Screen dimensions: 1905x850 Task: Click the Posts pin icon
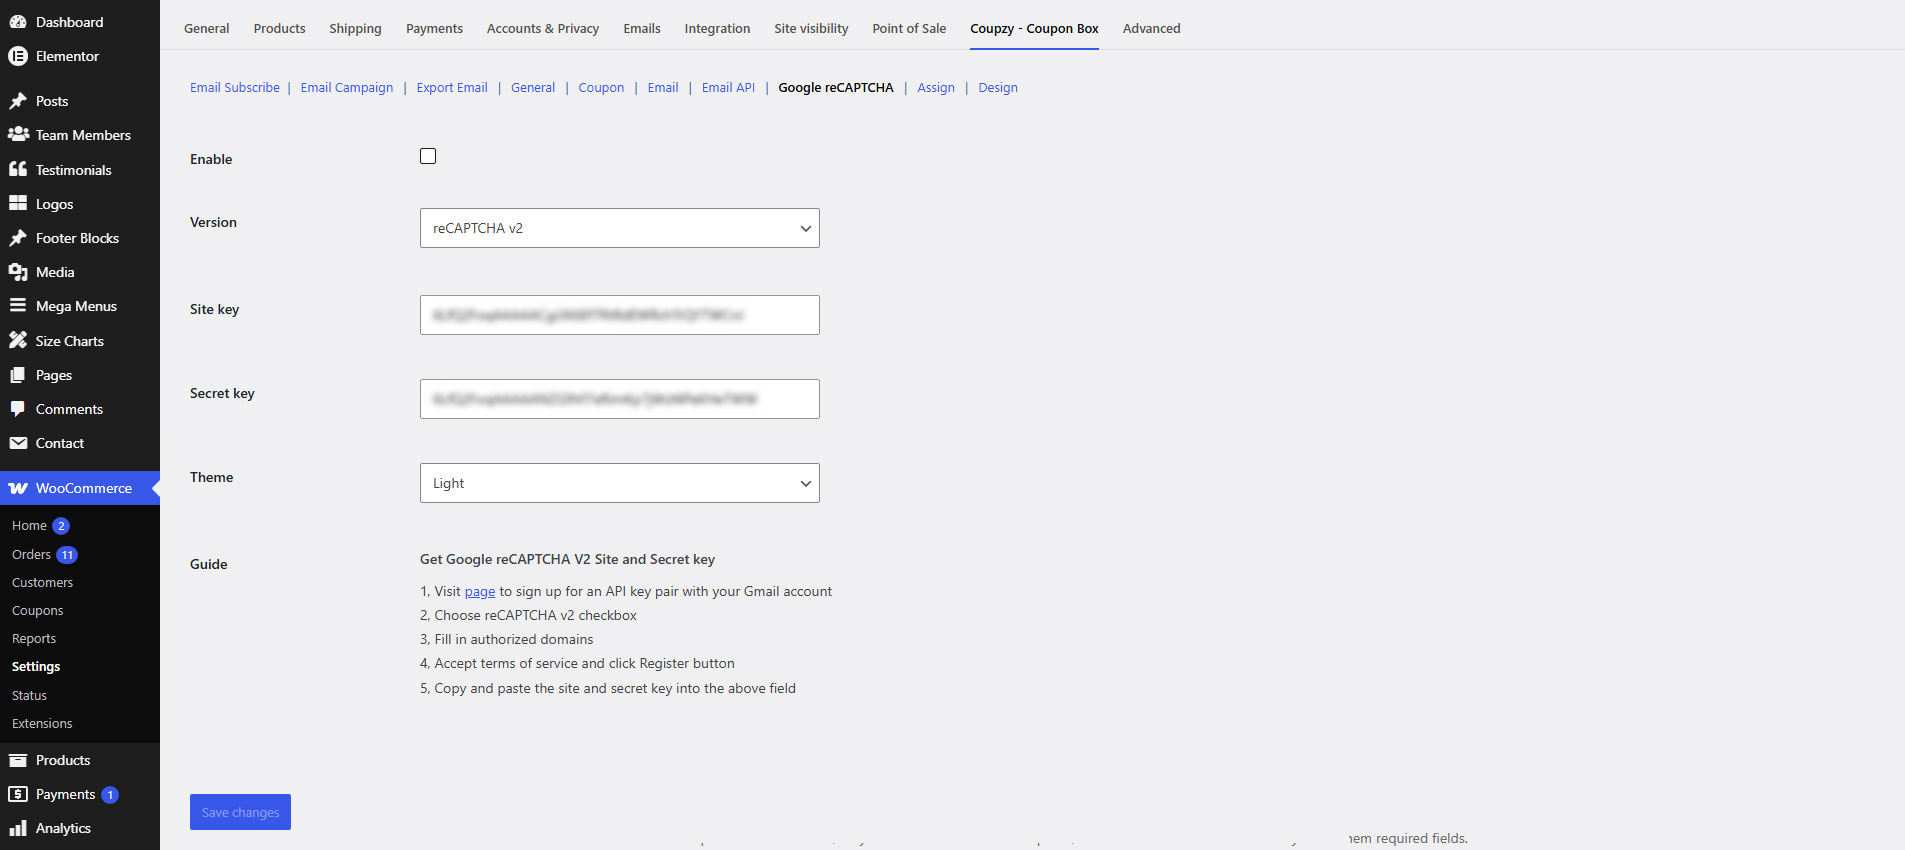[18, 101]
